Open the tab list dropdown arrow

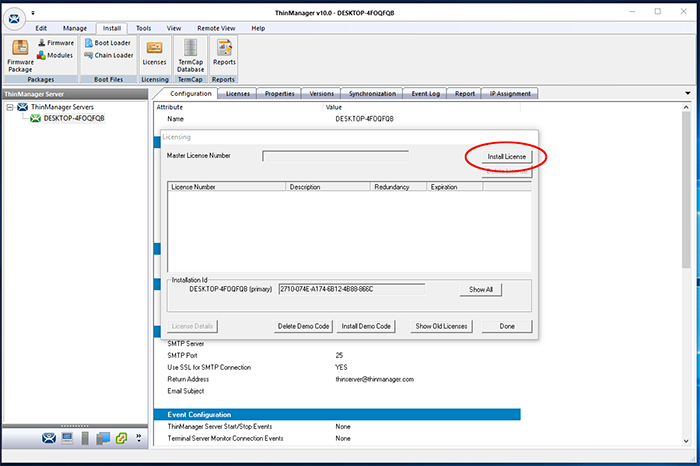pos(688,93)
